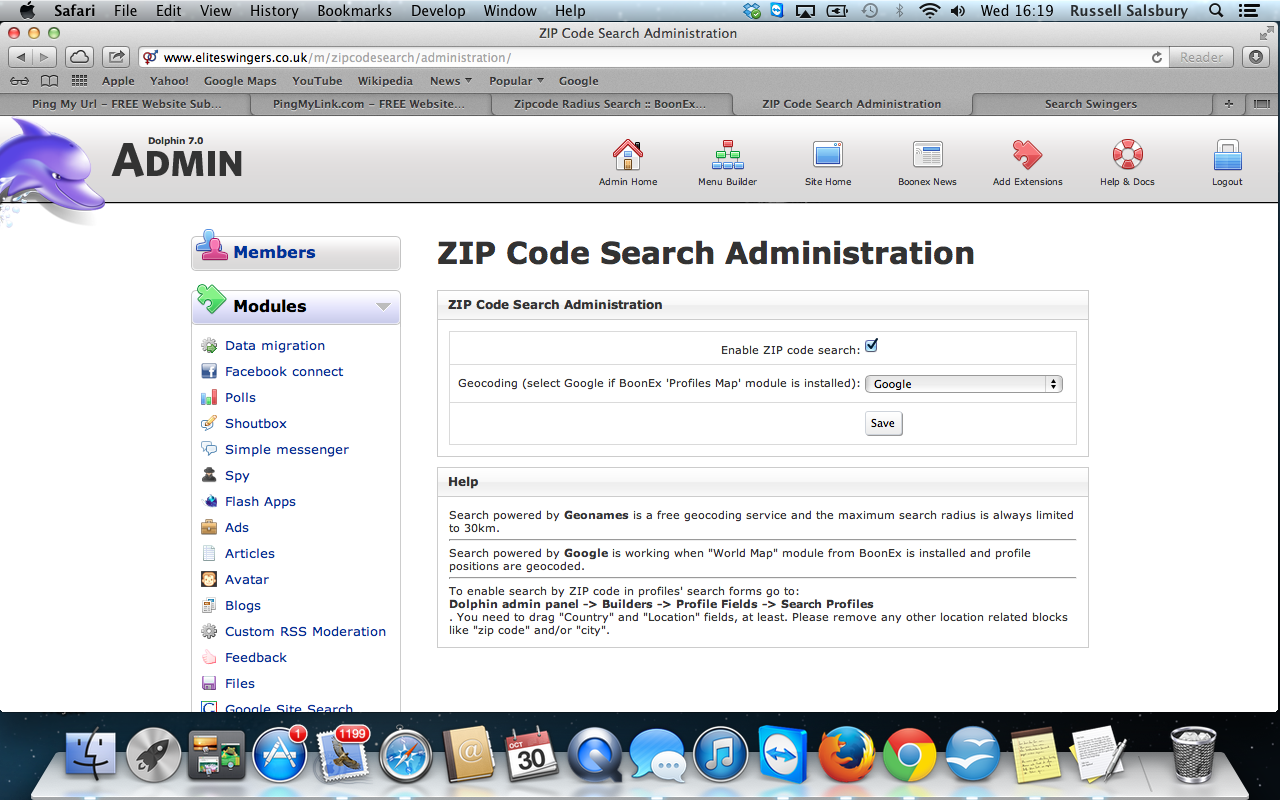The image size is (1280, 800).
Task: Open Boonex News icon
Action: point(927,156)
